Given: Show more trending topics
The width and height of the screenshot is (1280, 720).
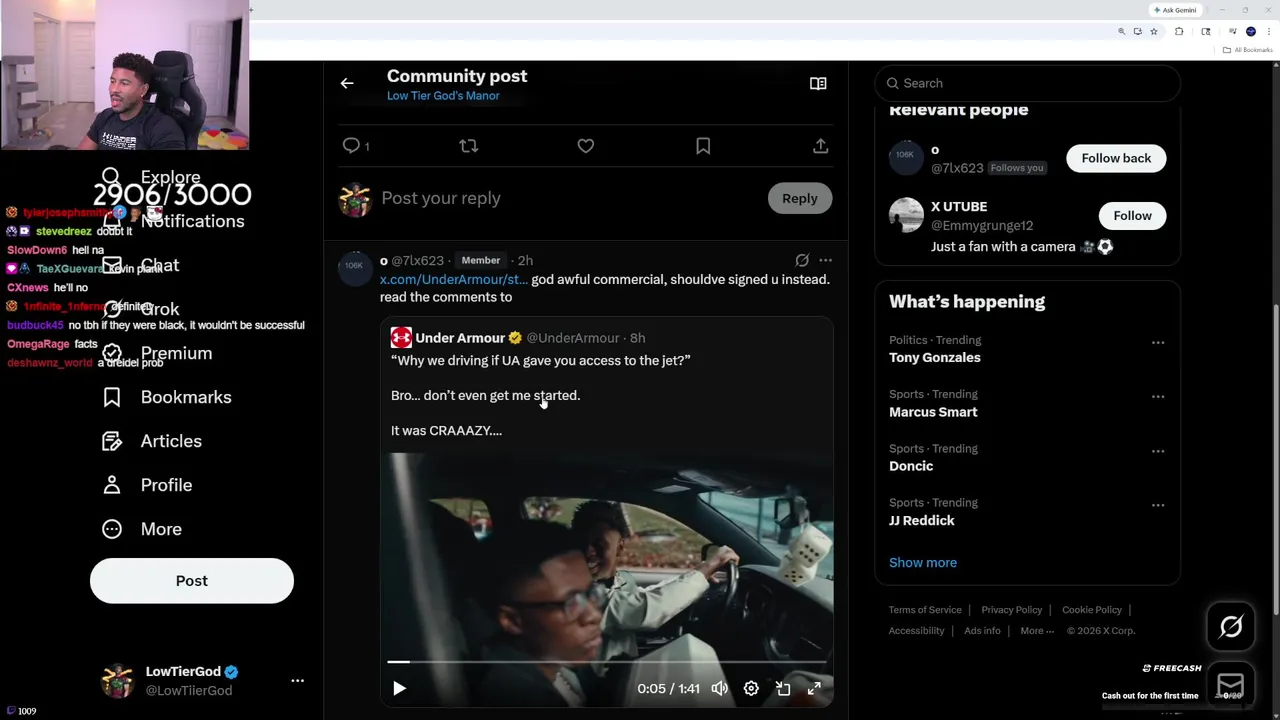Looking at the screenshot, I should [923, 562].
